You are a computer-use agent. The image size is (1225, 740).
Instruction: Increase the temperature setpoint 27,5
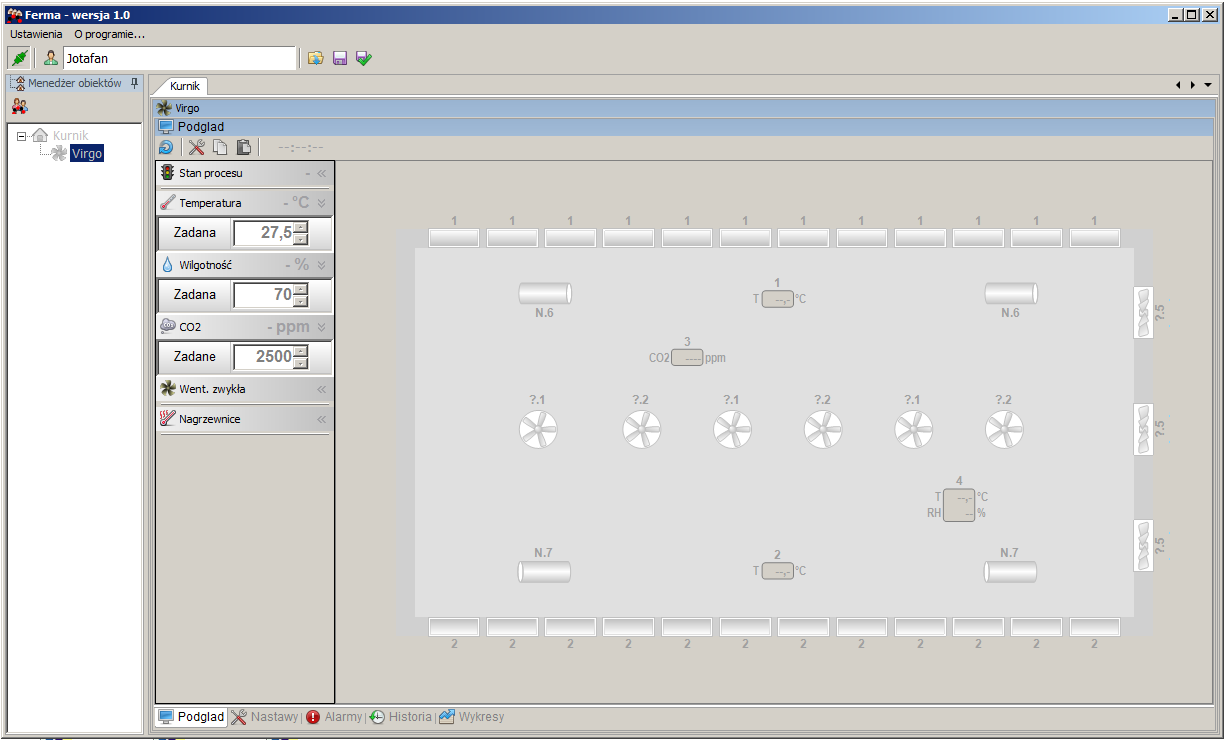click(x=300, y=228)
